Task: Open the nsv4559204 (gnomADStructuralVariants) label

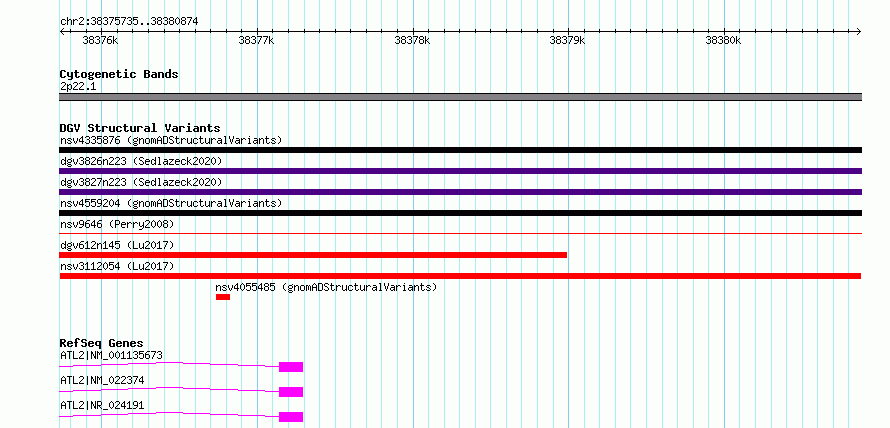Action: click(x=171, y=203)
